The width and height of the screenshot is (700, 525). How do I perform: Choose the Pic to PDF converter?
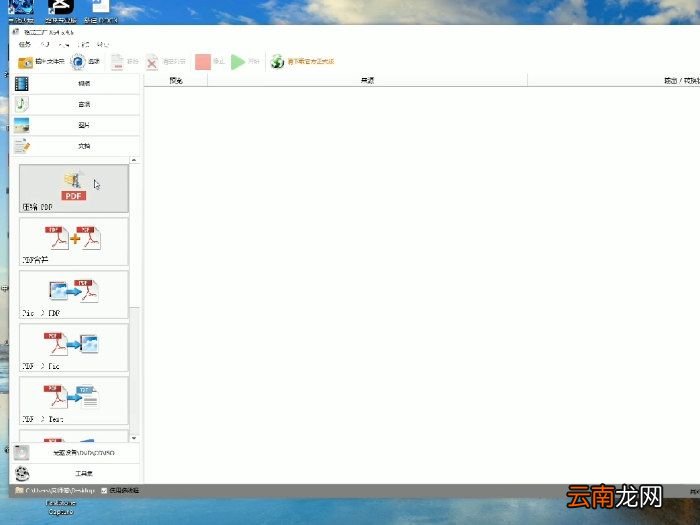(x=73, y=294)
